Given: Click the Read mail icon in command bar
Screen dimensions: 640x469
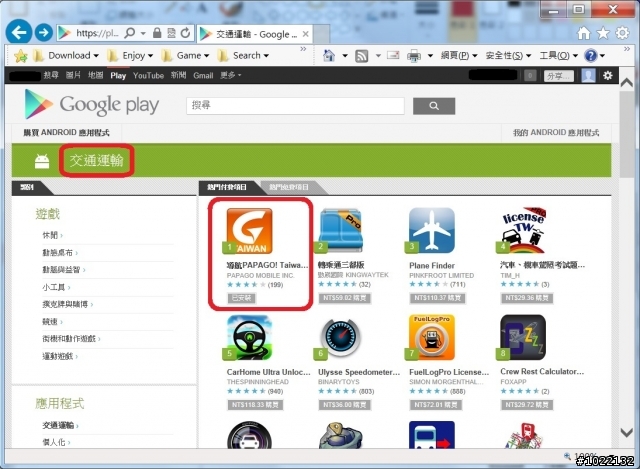Looking at the screenshot, I should pos(393,55).
